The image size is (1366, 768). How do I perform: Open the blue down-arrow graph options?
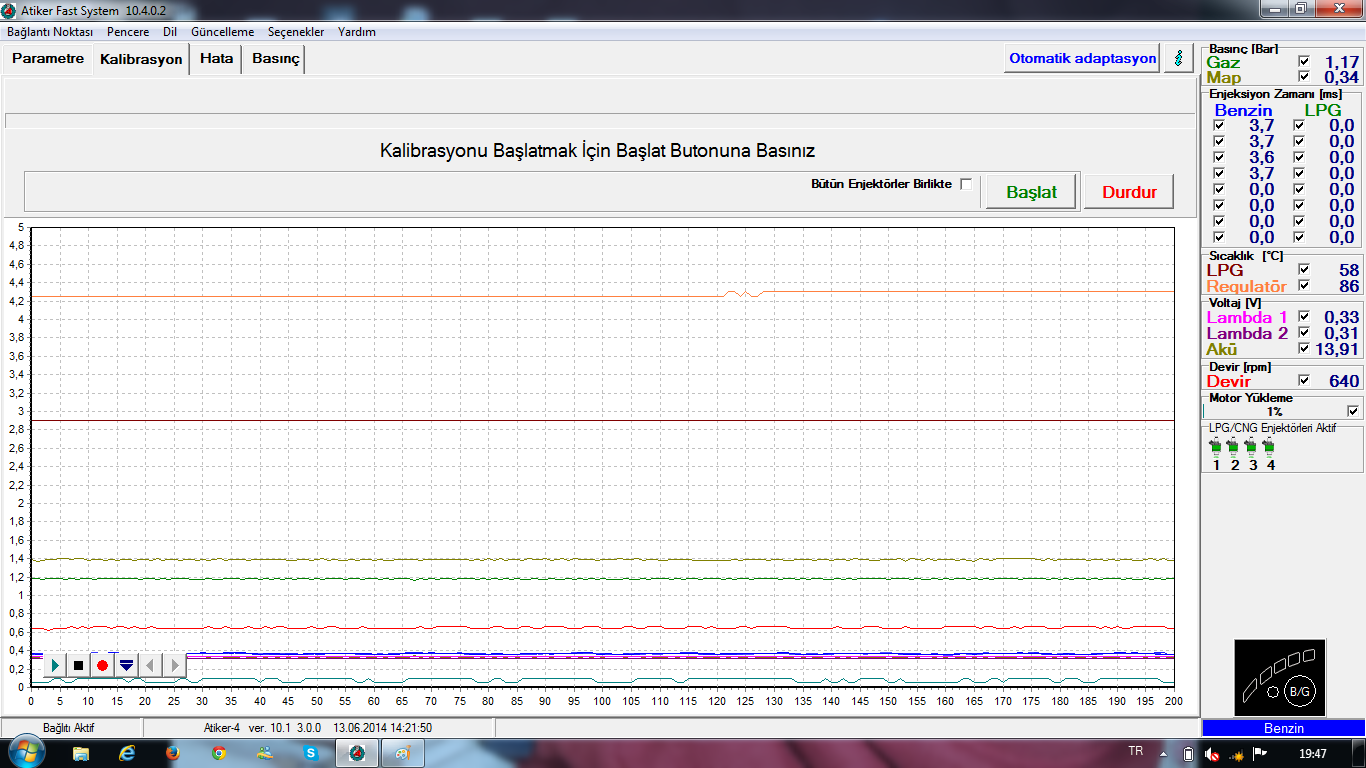[126, 665]
